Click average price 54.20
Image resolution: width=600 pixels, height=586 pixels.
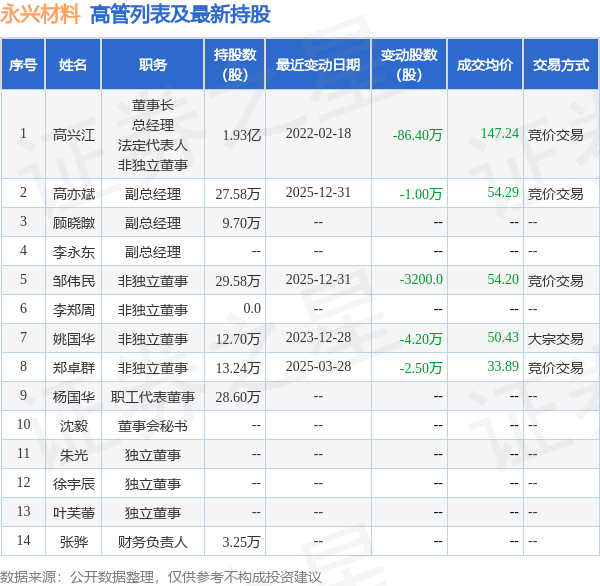(503, 279)
